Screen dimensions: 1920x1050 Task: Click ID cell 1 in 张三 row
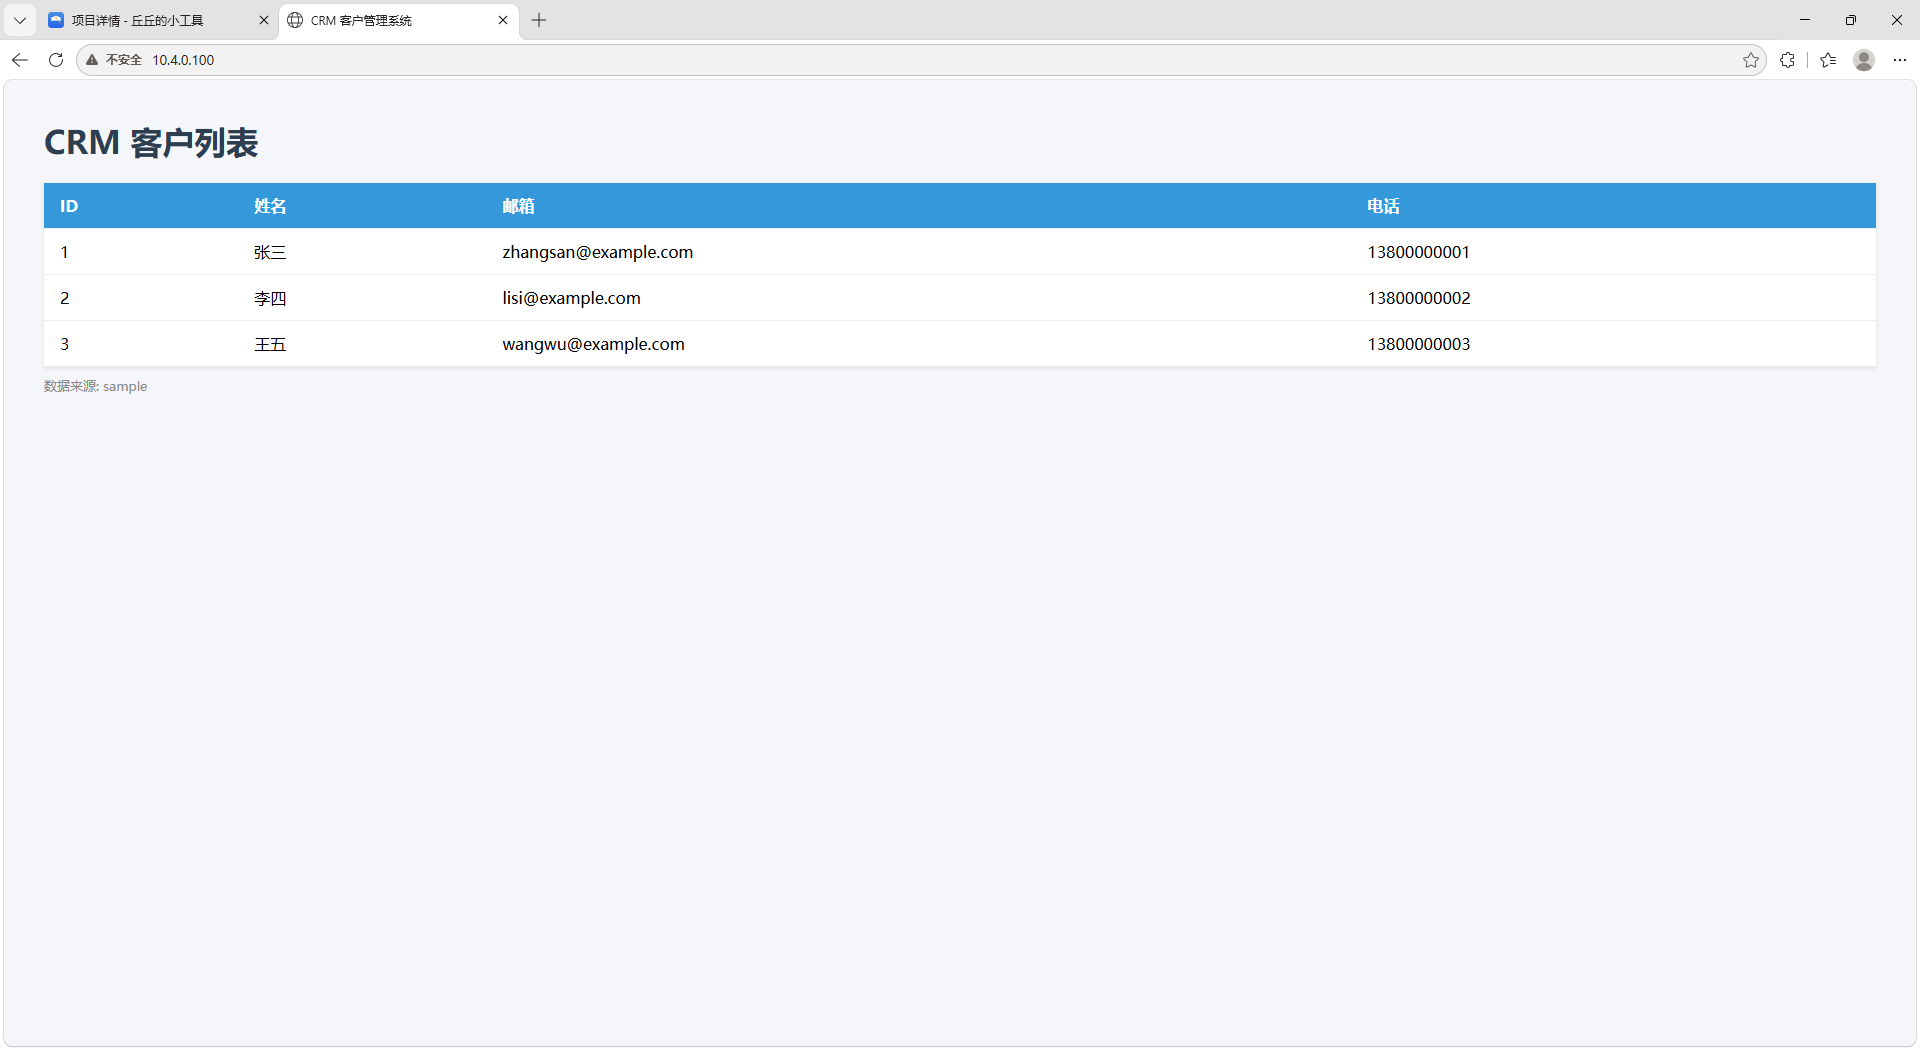pyautogui.click(x=64, y=252)
